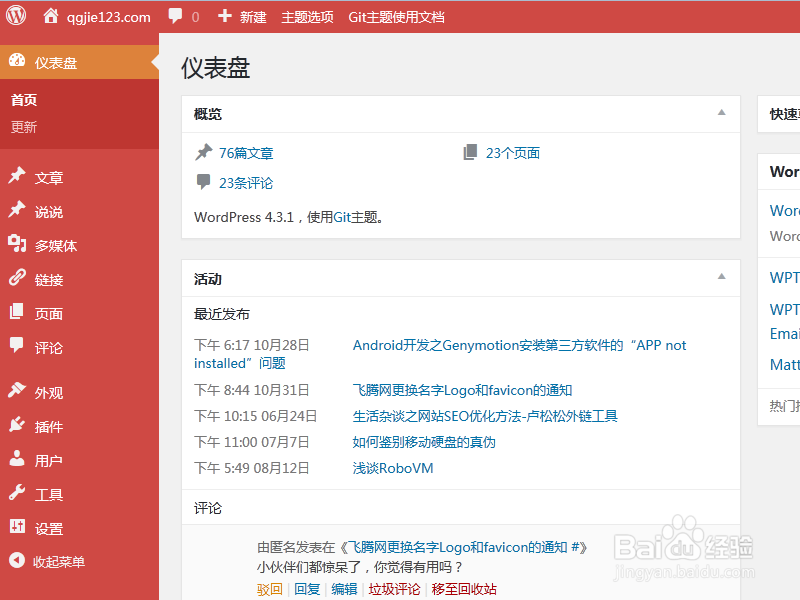Open 主题选项 in the admin bar
Screen dimensions: 800x600
307,17
